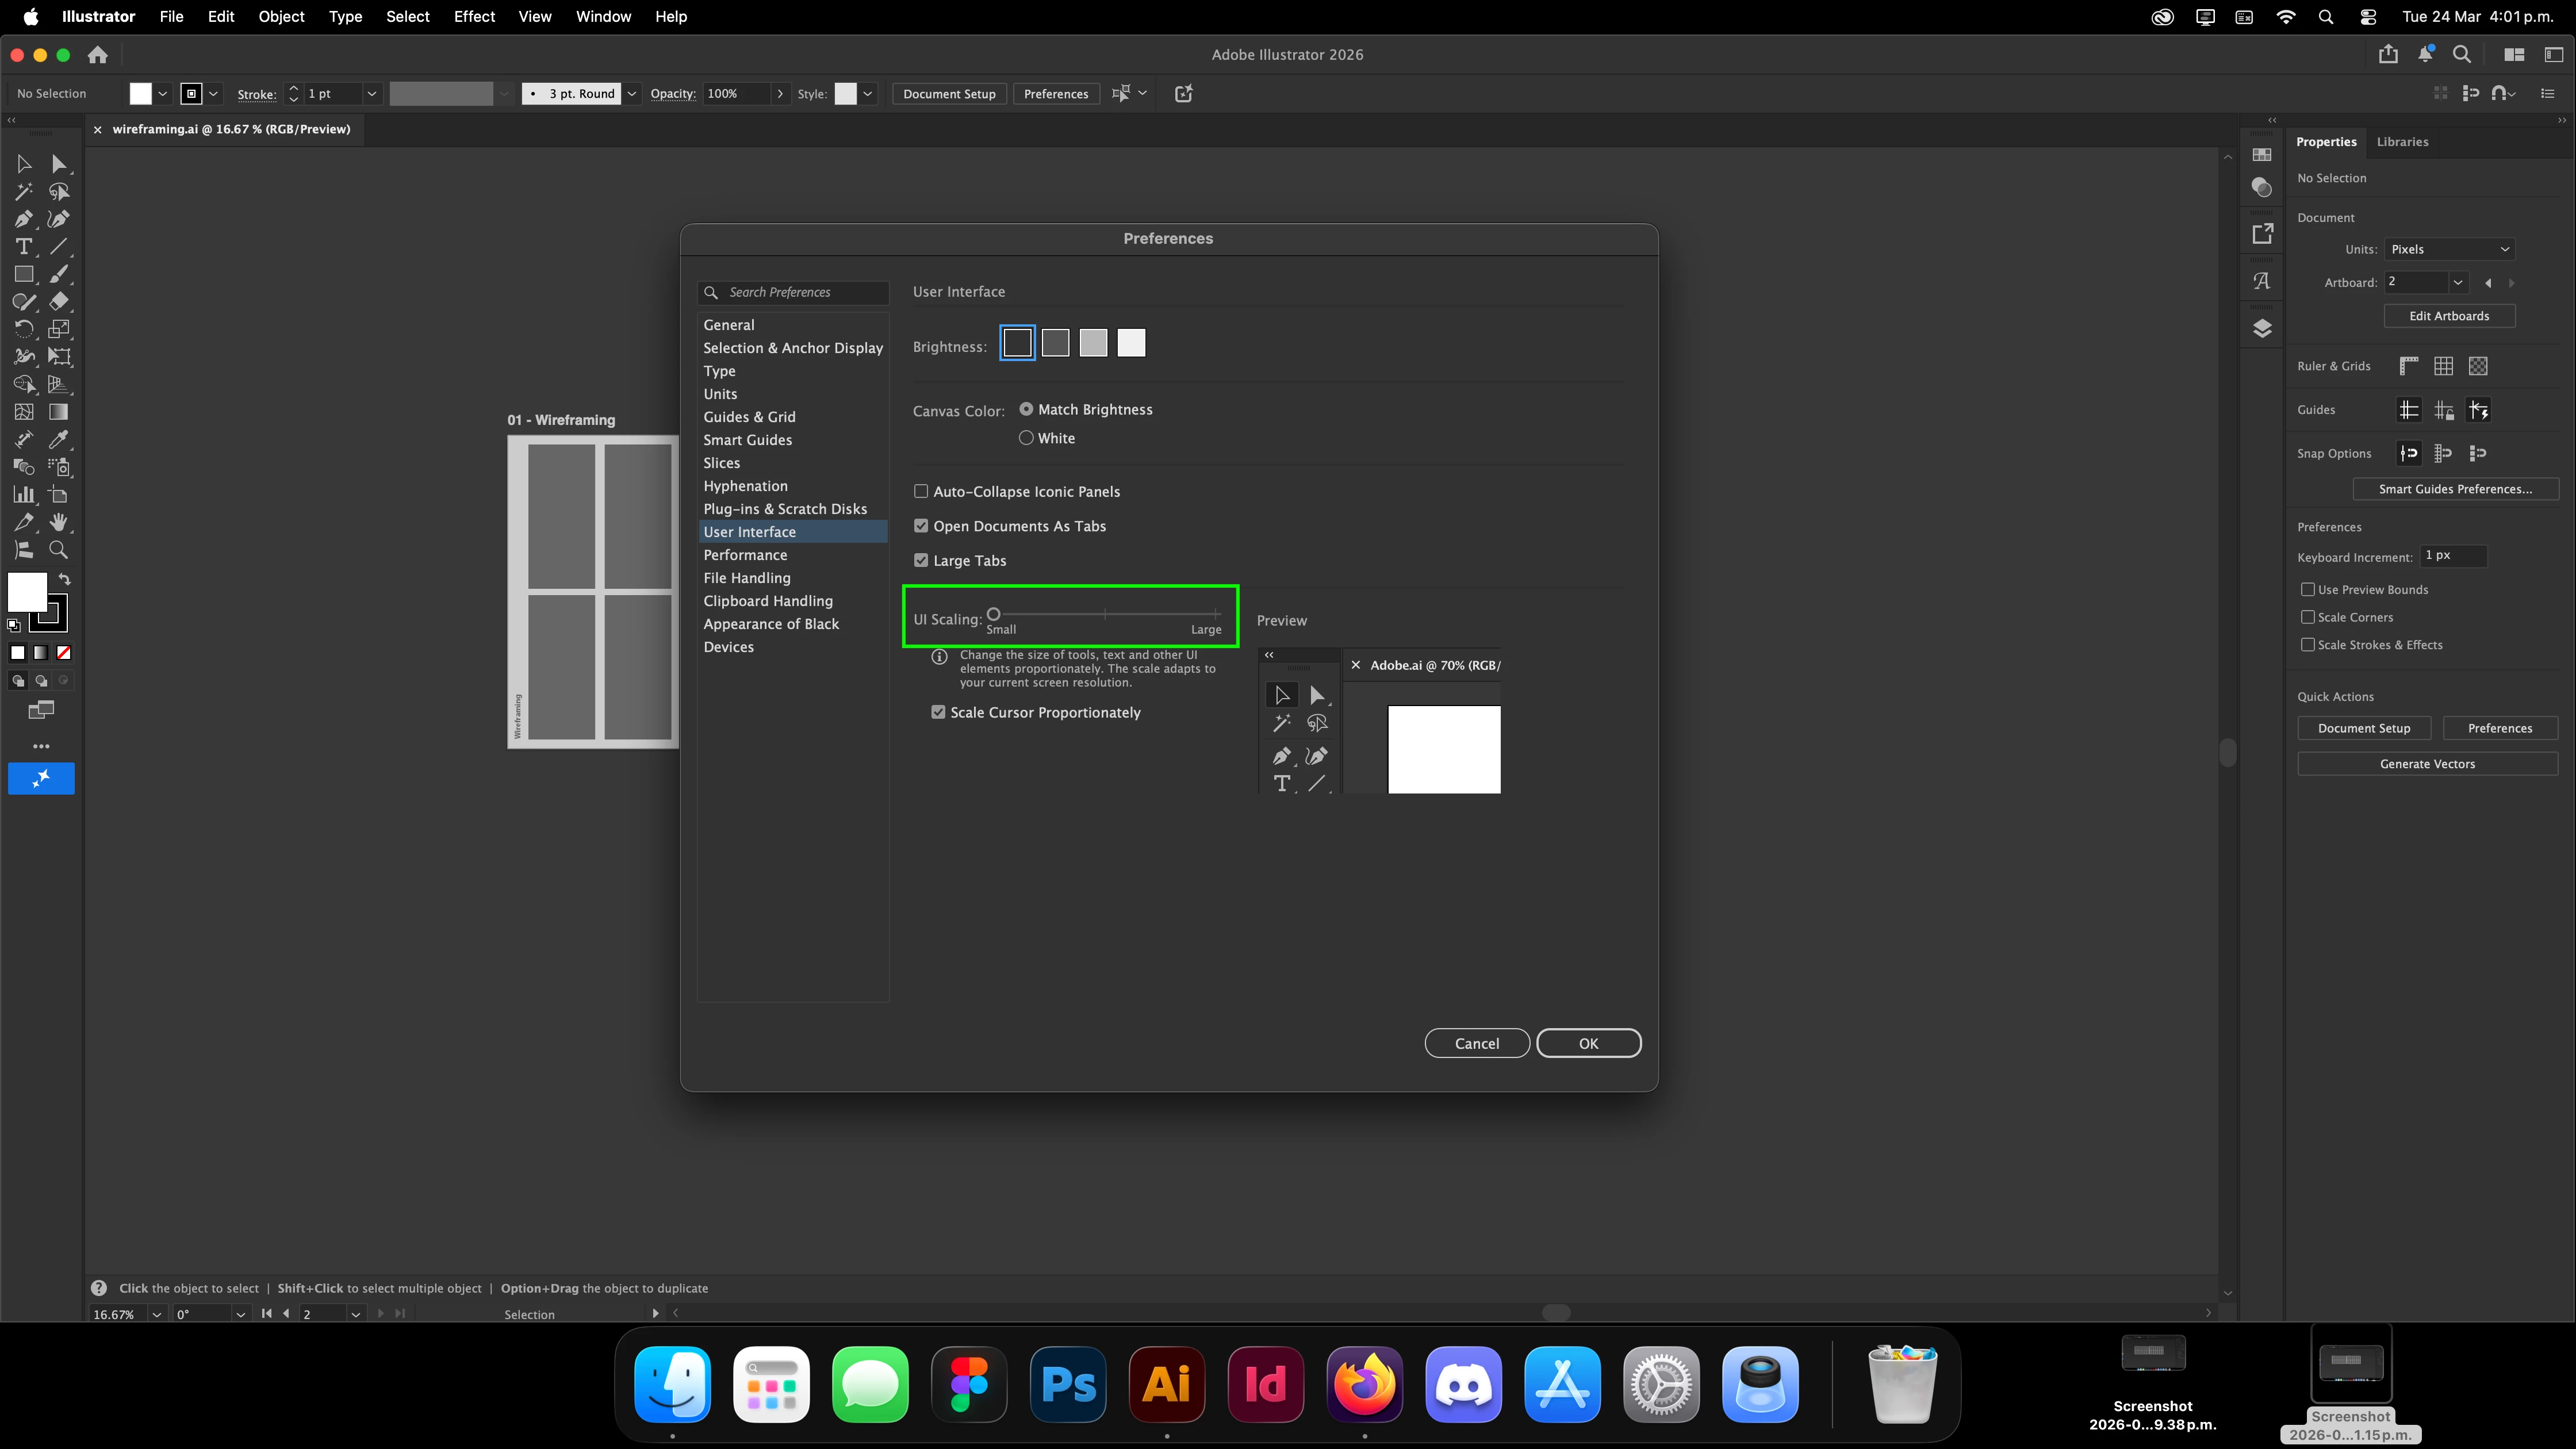The width and height of the screenshot is (2576, 1449).
Task: Enable Auto-Collapse Iconic Panels checkbox
Action: [x=921, y=492]
